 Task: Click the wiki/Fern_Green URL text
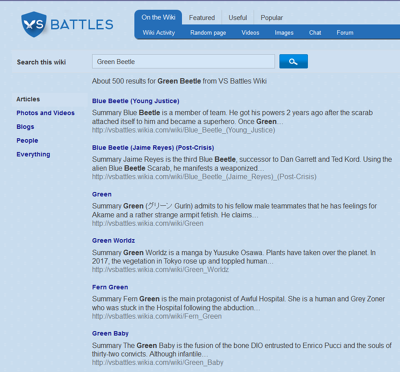pyautogui.click(x=157, y=316)
